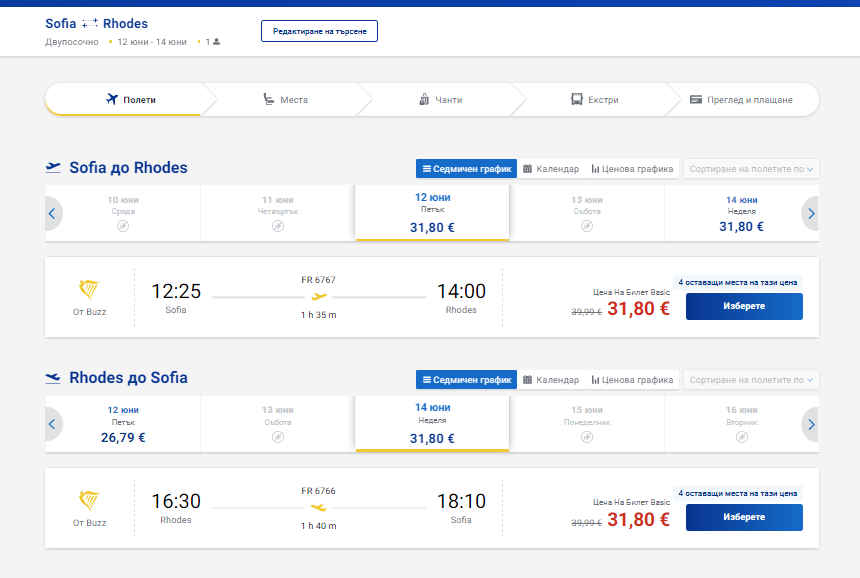This screenshot has height=578, width=860.
Task: Select return date 12 юни for 26,79 €
Action: (x=123, y=424)
